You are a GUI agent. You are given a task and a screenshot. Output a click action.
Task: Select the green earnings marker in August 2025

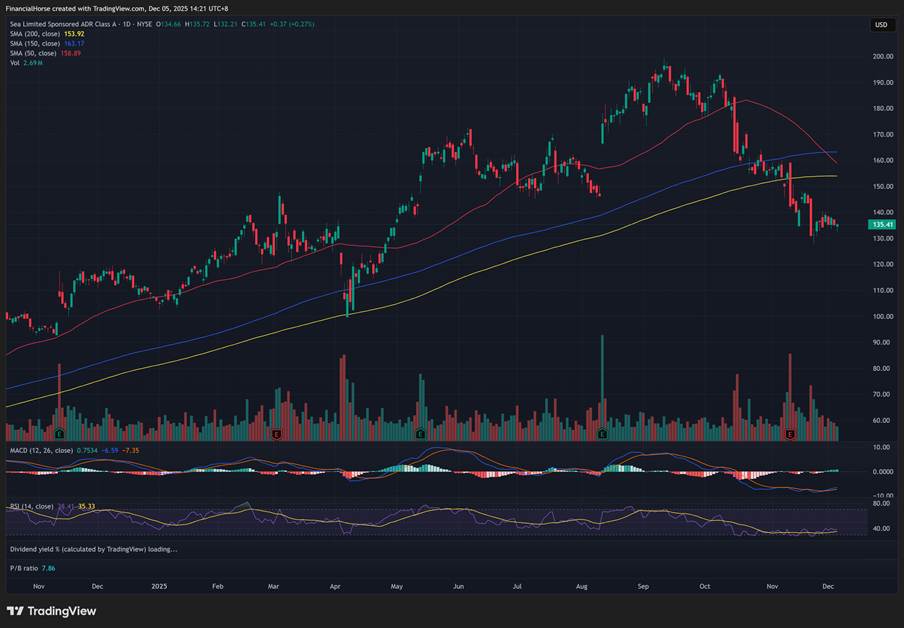pyautogui.click(x=602, y=435)
